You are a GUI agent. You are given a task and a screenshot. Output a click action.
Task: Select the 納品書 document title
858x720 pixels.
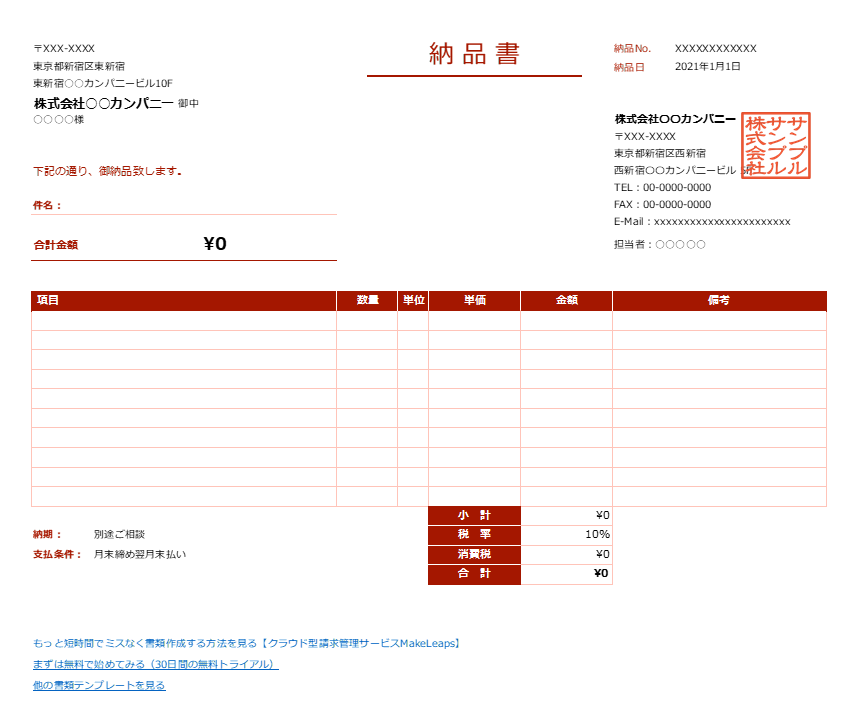coord(474,54)
